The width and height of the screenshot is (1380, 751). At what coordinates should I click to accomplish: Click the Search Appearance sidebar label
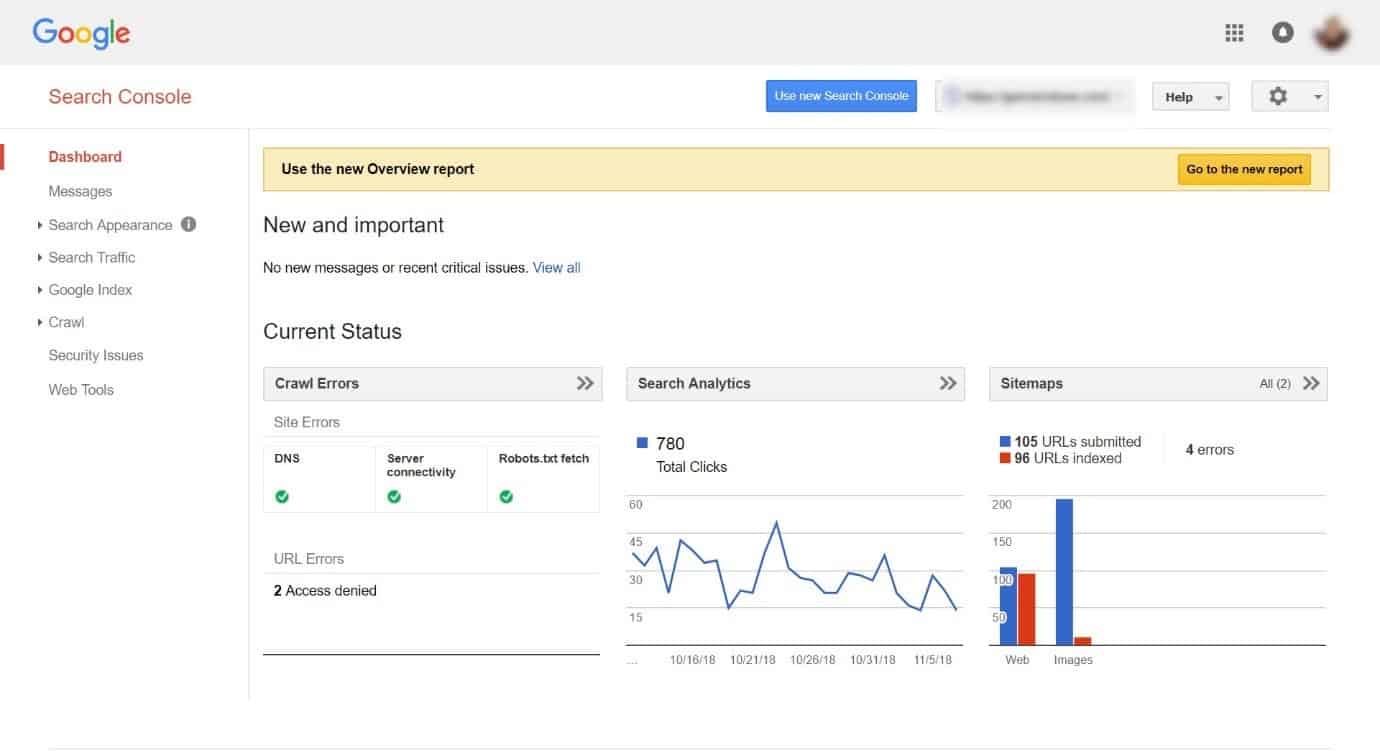click(x=111, y=225)
